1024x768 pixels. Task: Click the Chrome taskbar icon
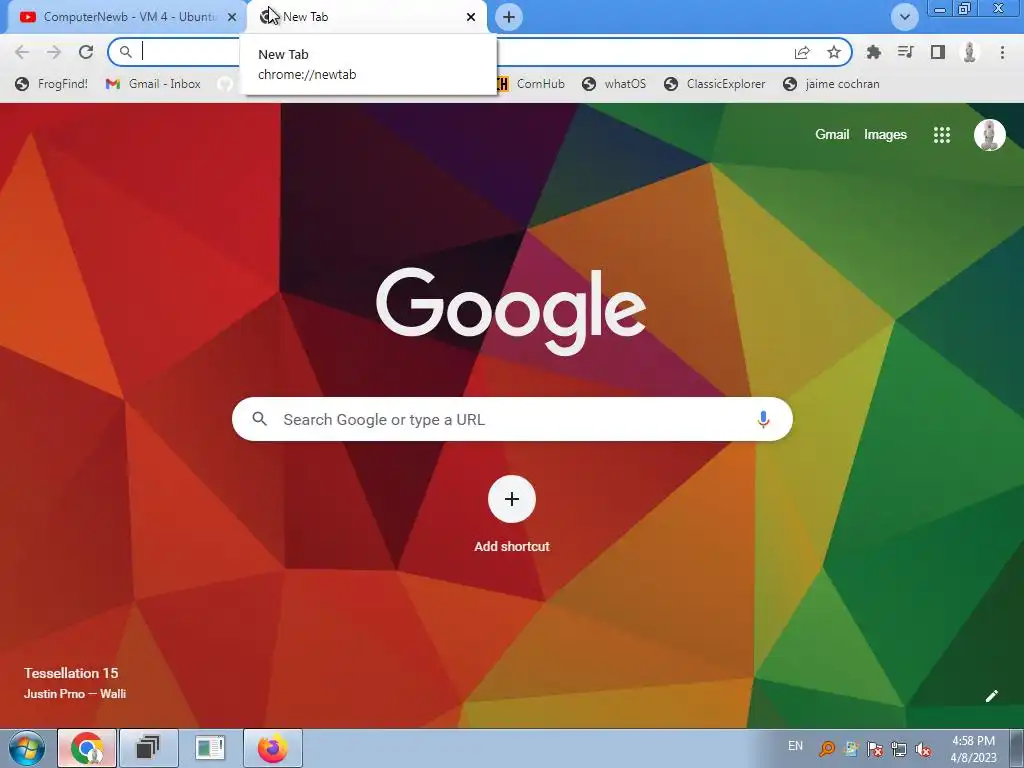[x=87, y=748]
